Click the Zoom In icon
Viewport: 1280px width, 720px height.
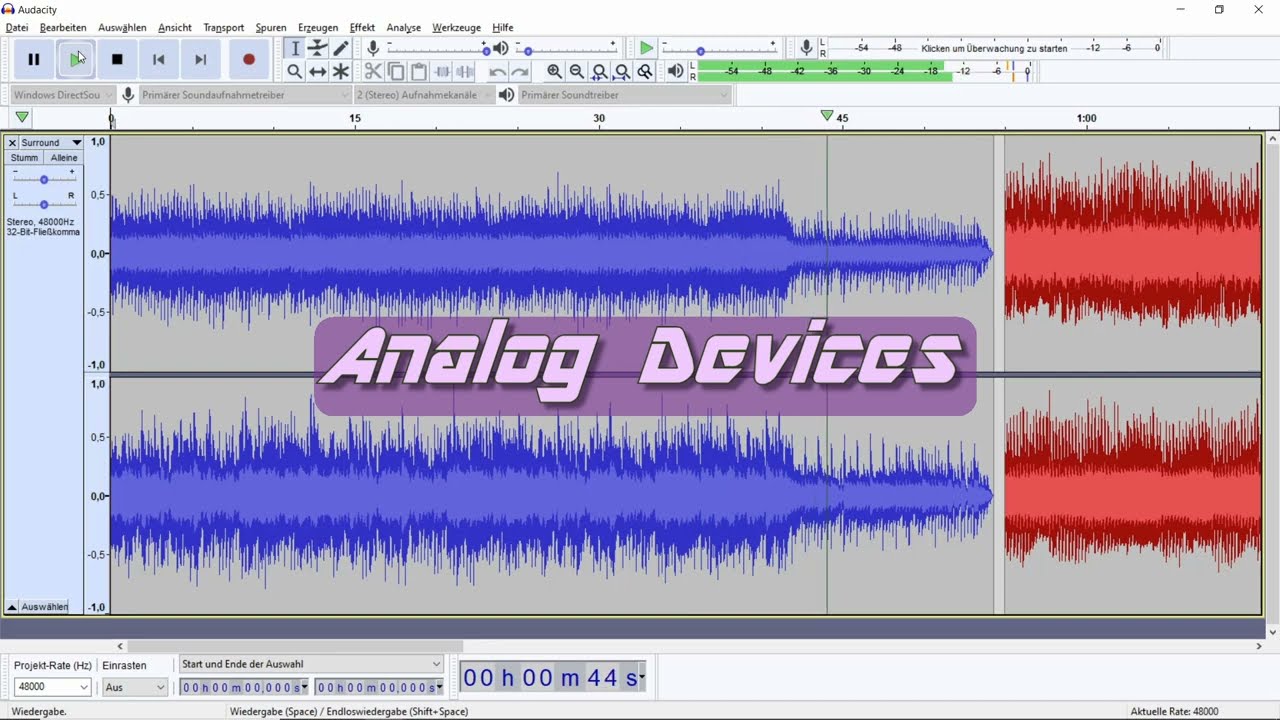pos(554,71)
